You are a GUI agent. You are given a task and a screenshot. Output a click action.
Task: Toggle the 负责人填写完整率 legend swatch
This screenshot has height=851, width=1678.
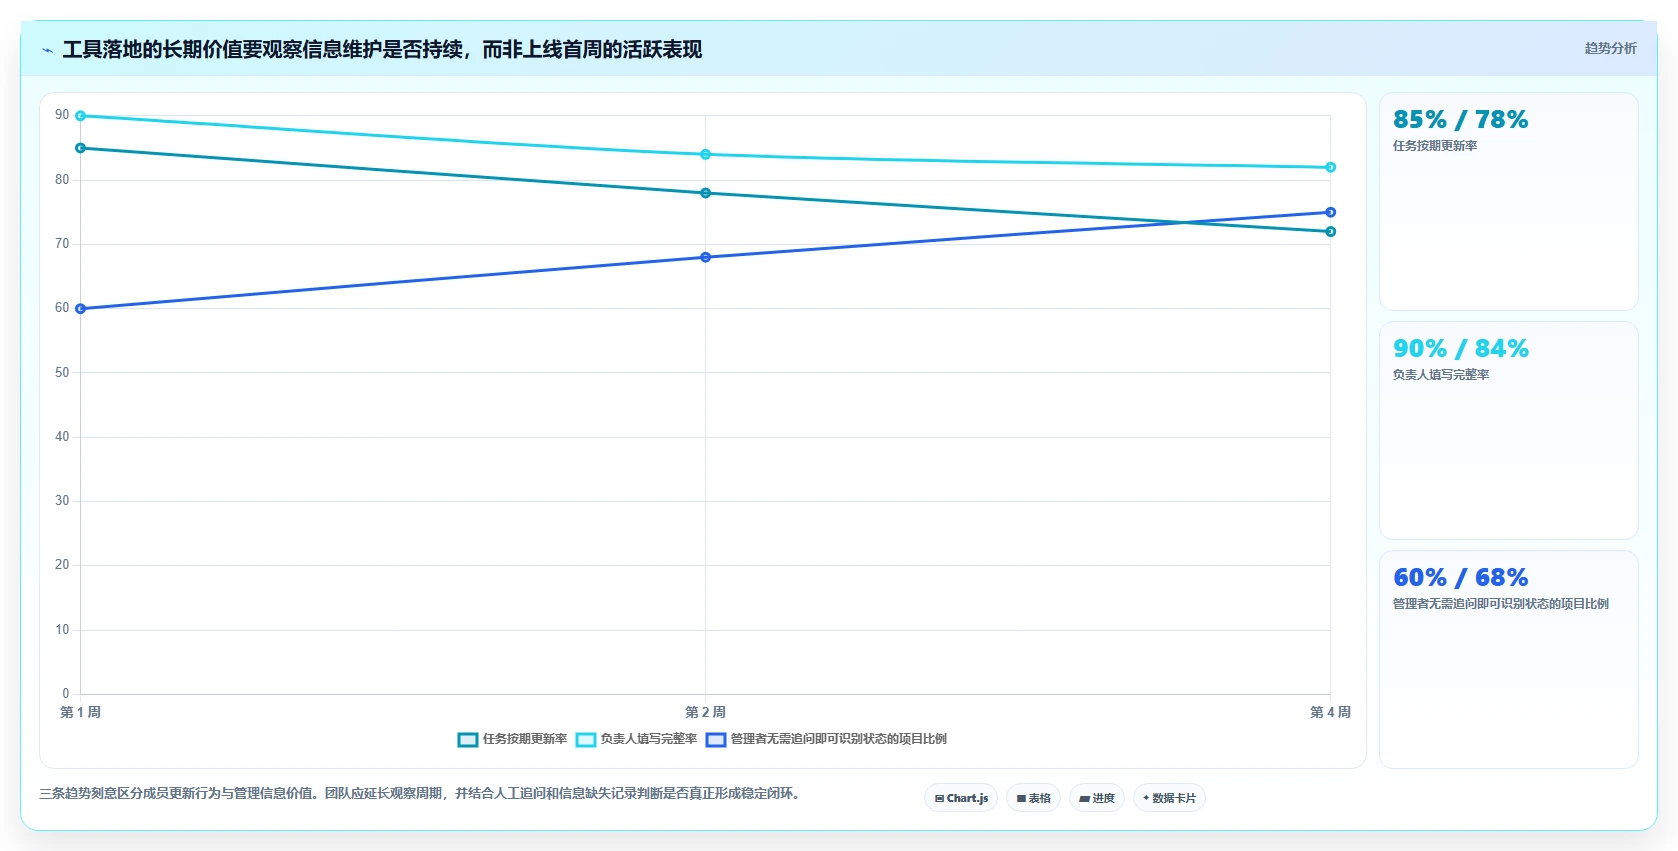click(x=586, y=740)
